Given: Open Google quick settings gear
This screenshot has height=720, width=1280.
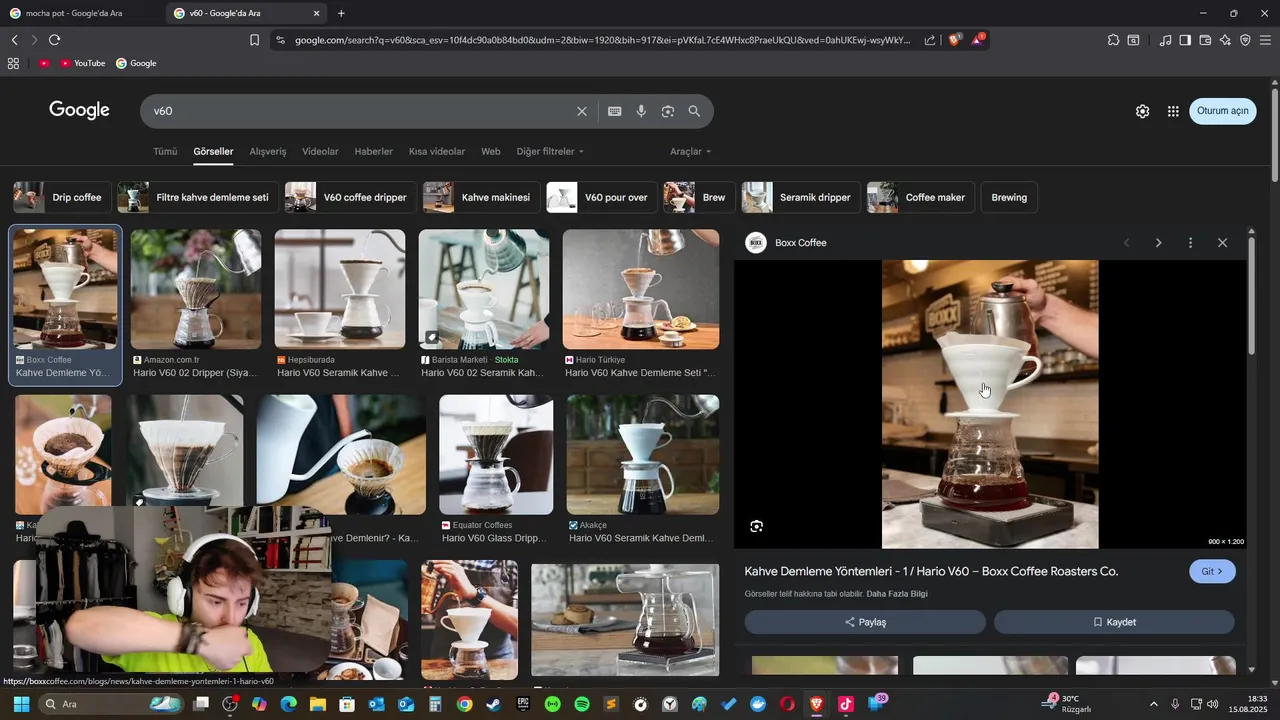Looking at the screenshot, I should point(1142,111).
